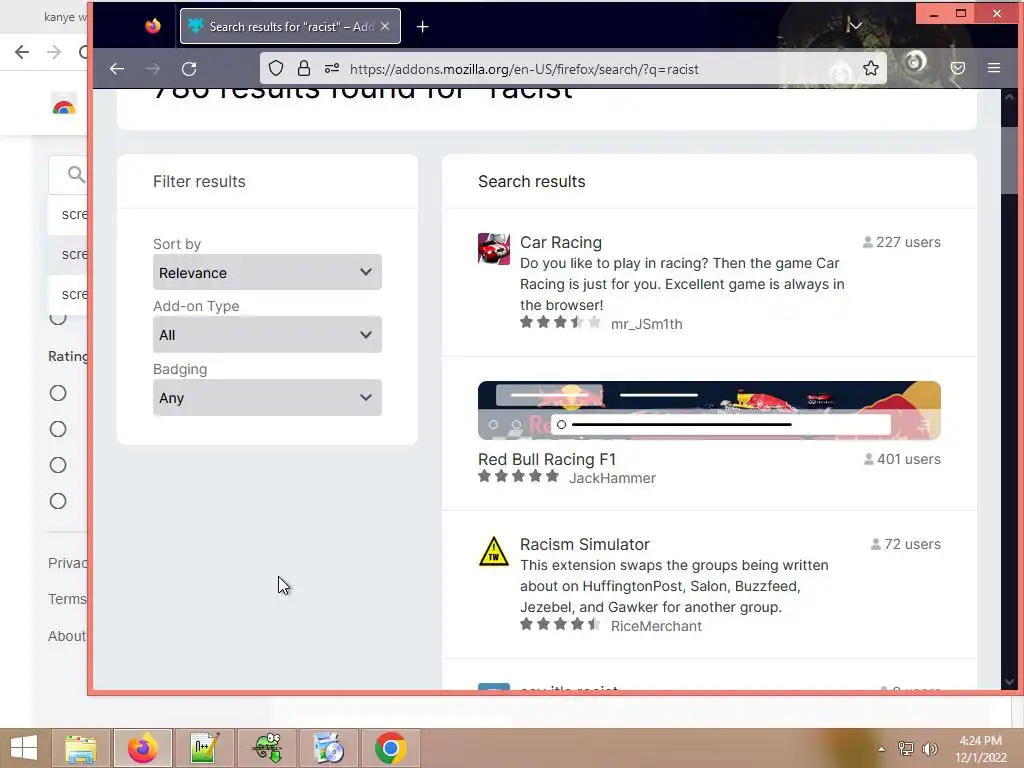
Task: Close the Search results for racist tab
Action: click(385, 26)
